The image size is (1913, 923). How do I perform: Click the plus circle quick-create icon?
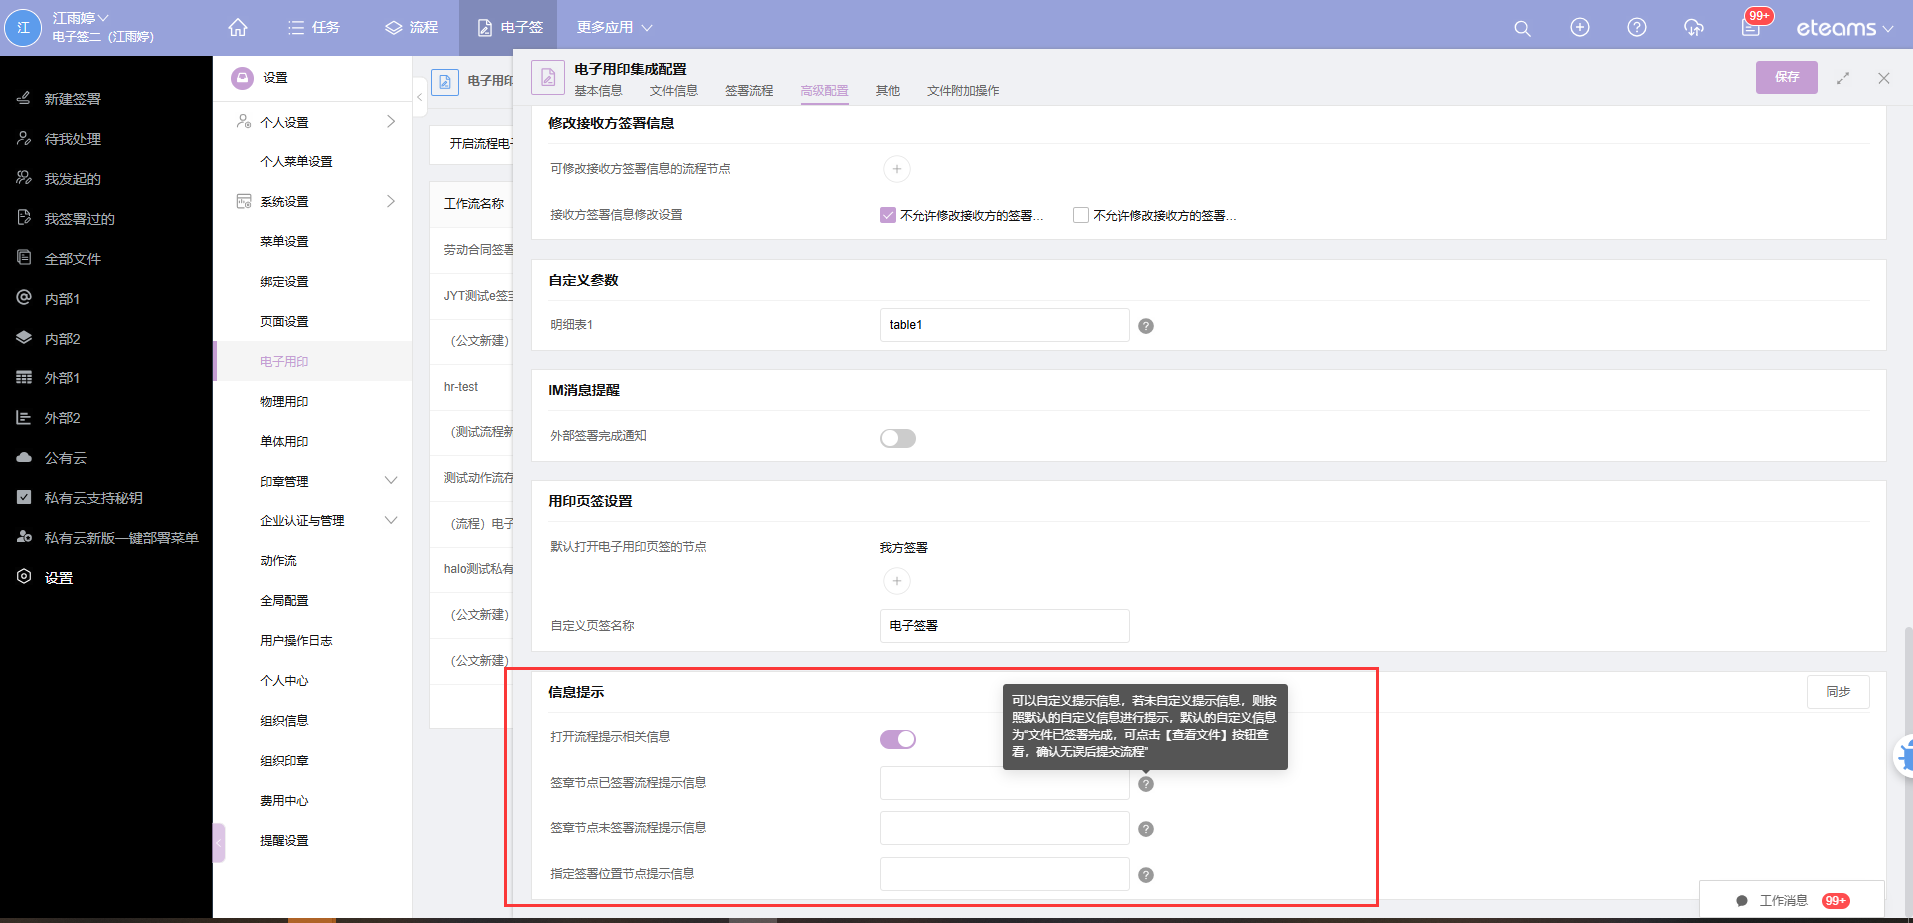point(1580,28)
